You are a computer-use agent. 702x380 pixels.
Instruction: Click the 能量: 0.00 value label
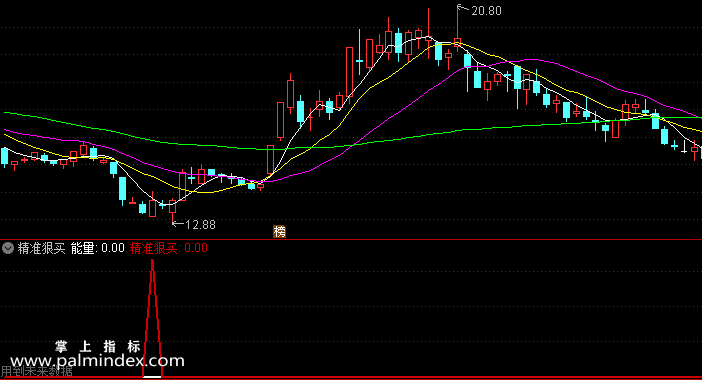click(x=98, y=248)
